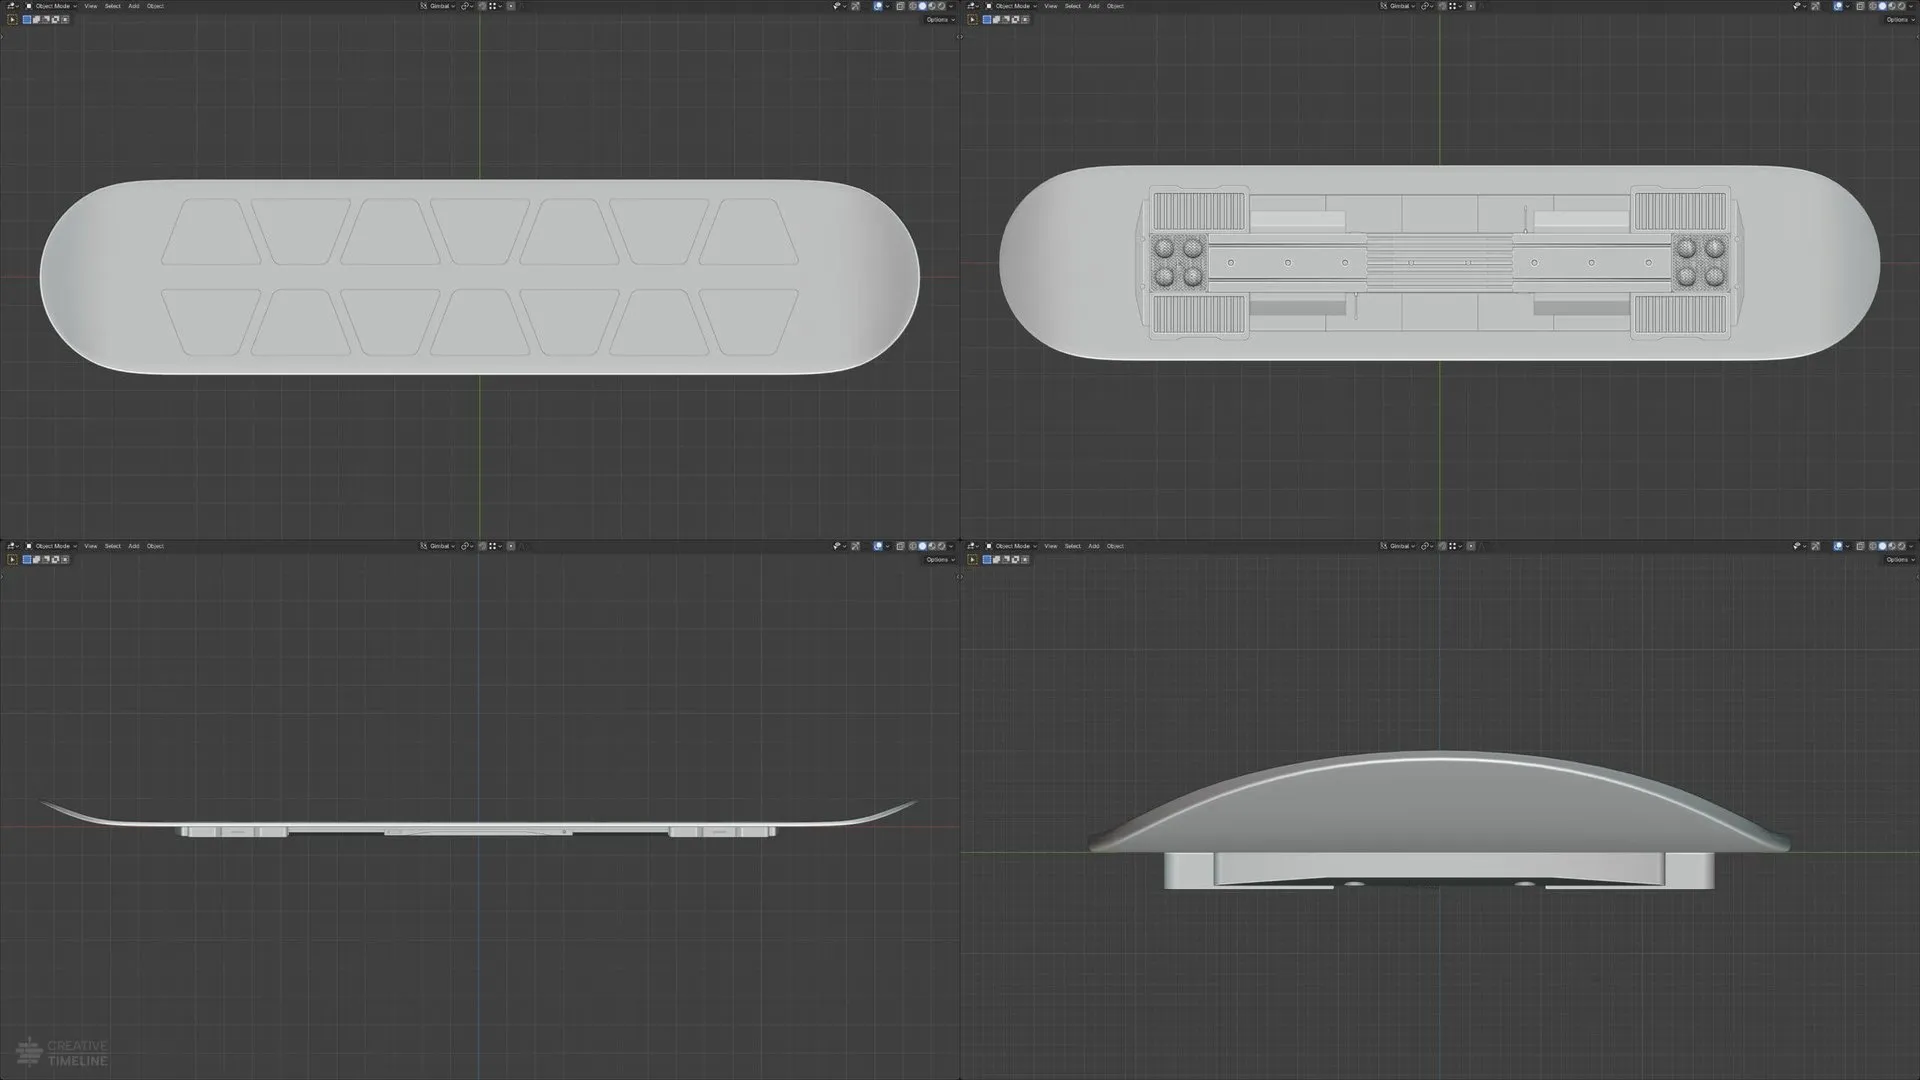Open object visibility filter in bottom-left viewport
1920x1080 pixels.
click(839, 546)
